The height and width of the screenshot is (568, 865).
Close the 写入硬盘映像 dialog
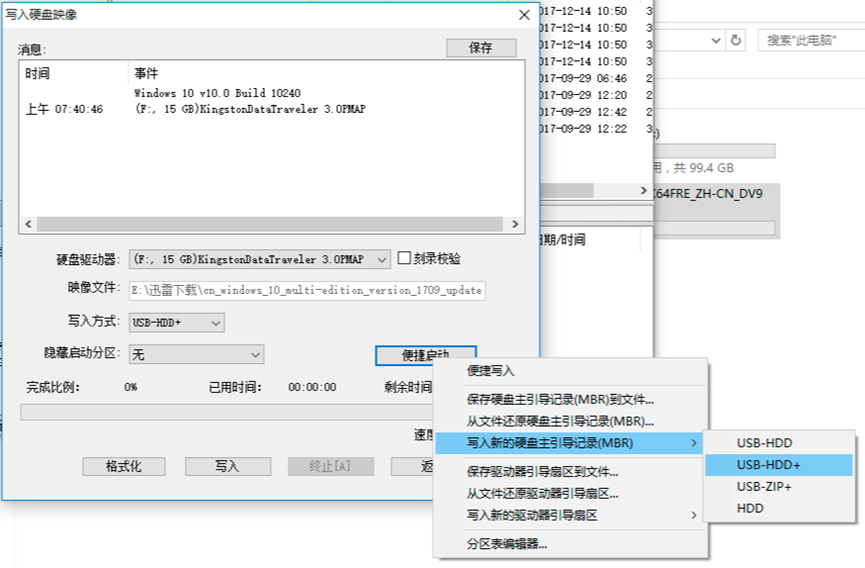coord(525,15)
